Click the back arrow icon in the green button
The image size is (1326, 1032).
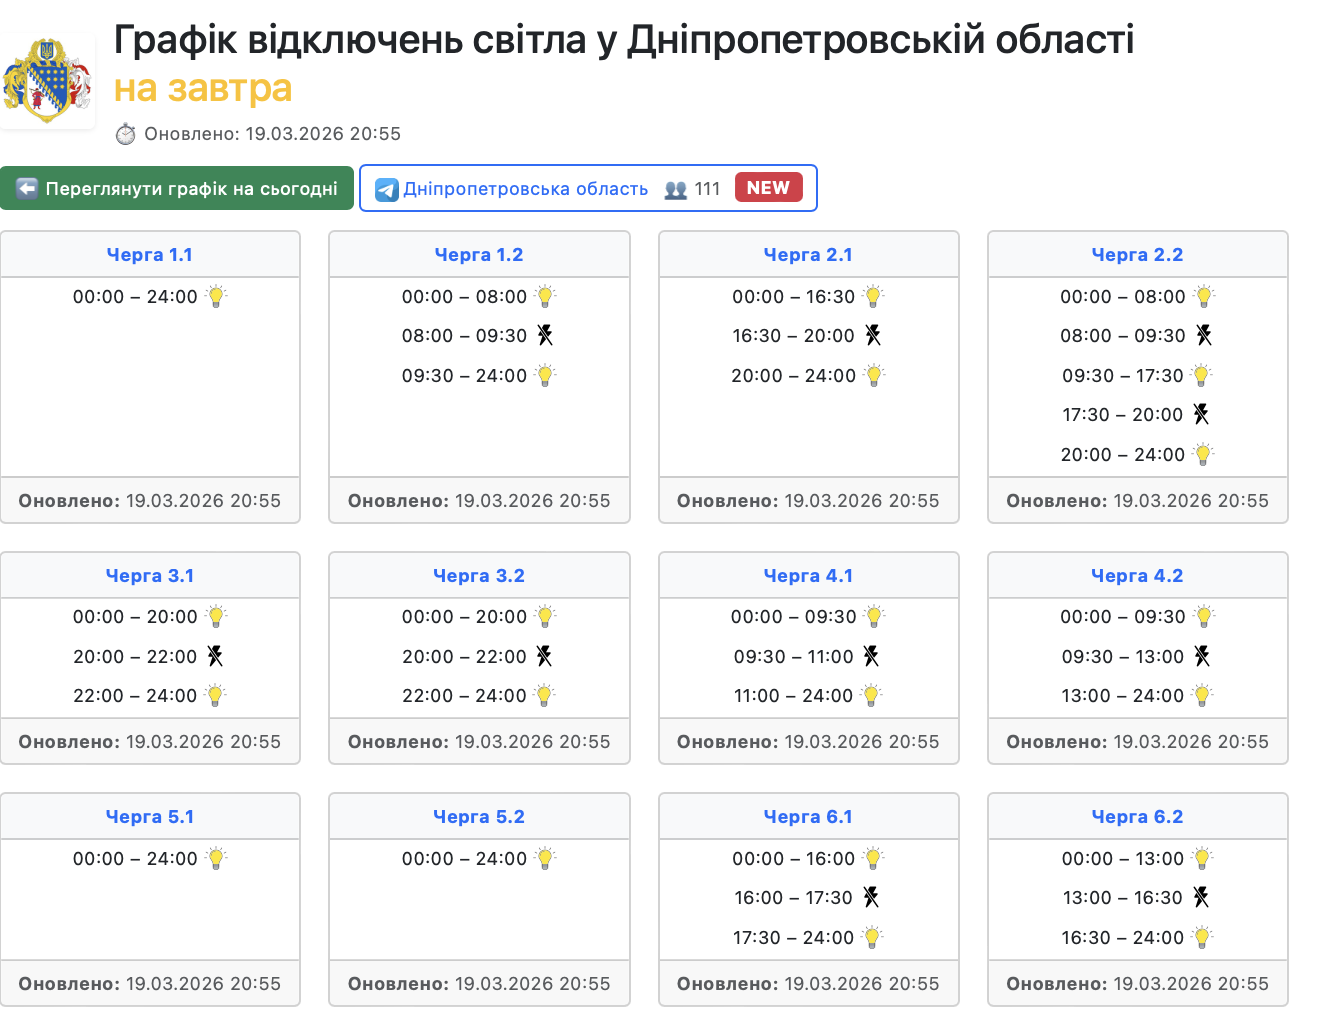[x=27, y=189]
